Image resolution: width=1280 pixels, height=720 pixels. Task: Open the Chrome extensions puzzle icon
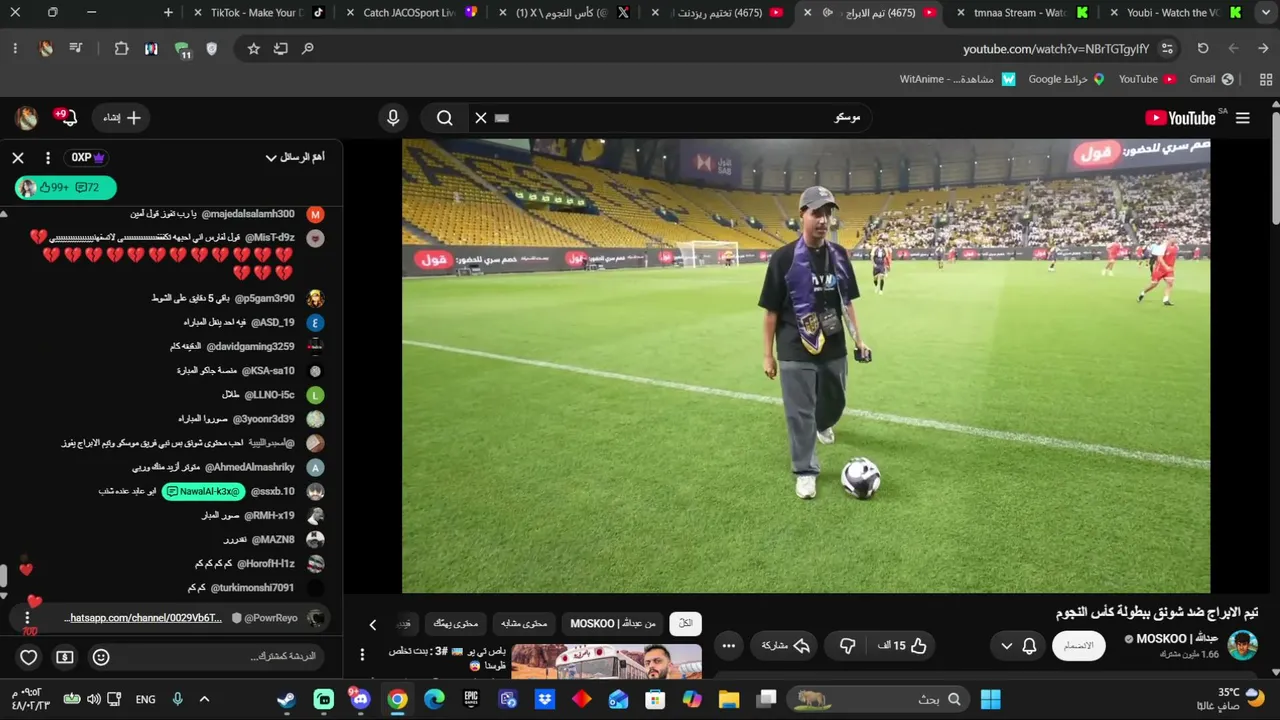[x=122, y=48]
